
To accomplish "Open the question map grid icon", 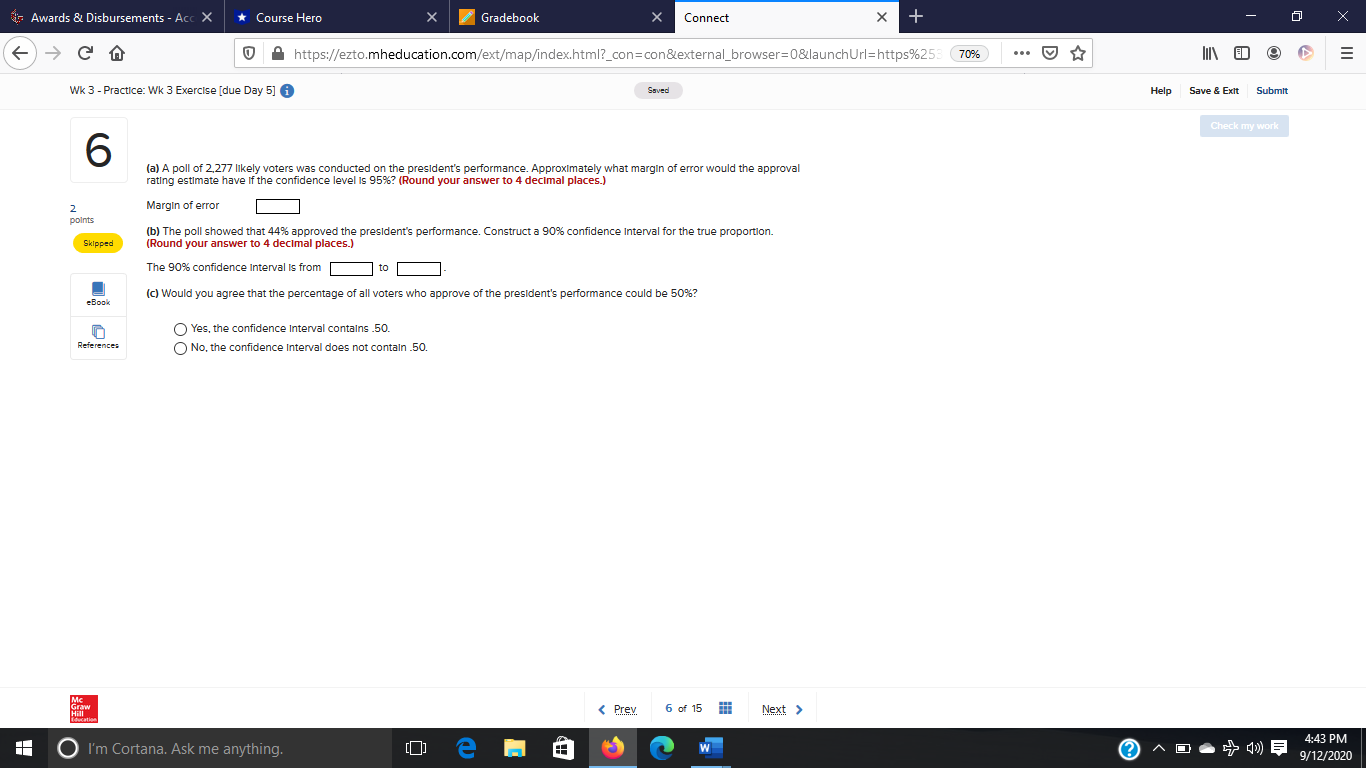I will click(725, 707).
